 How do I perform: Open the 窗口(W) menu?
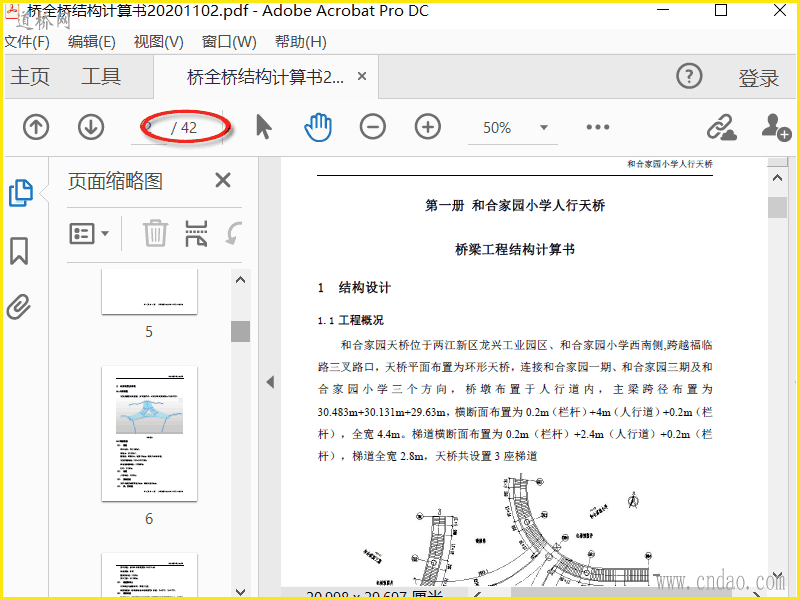pos(229,41)
